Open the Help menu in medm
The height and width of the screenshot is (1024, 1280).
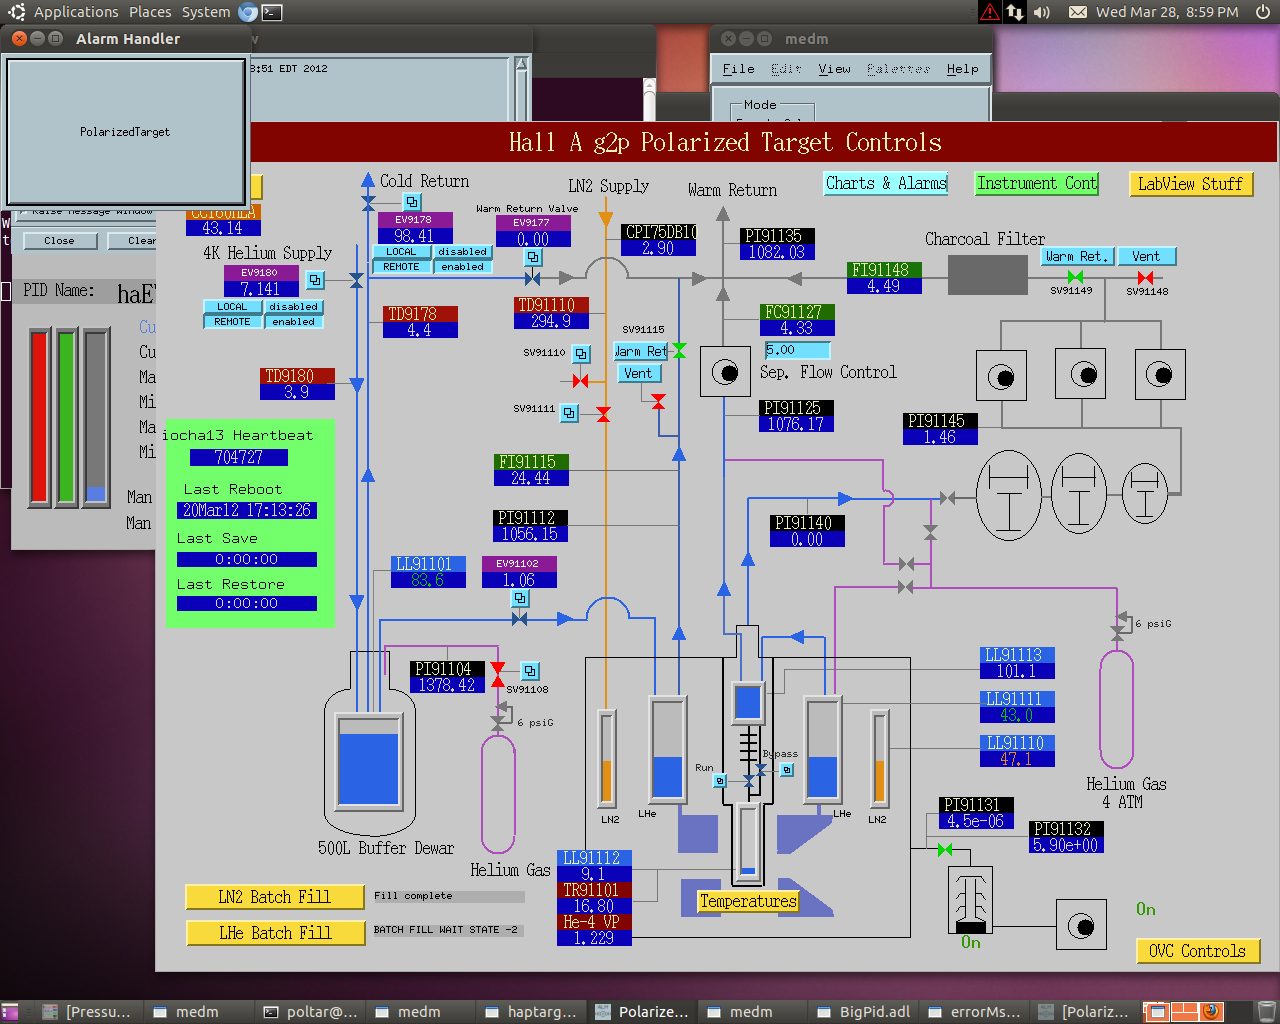[962, 69]
